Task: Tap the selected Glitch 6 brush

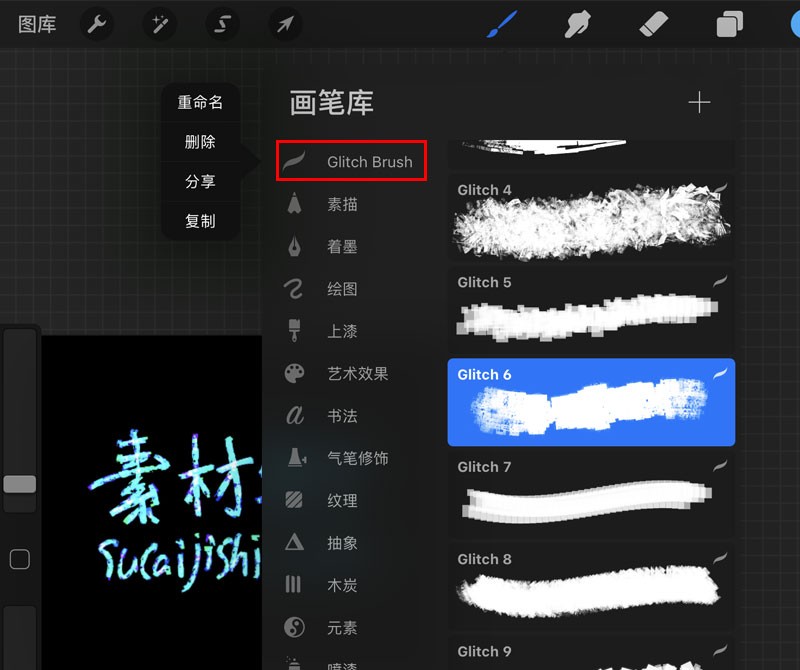Action: 591,402
